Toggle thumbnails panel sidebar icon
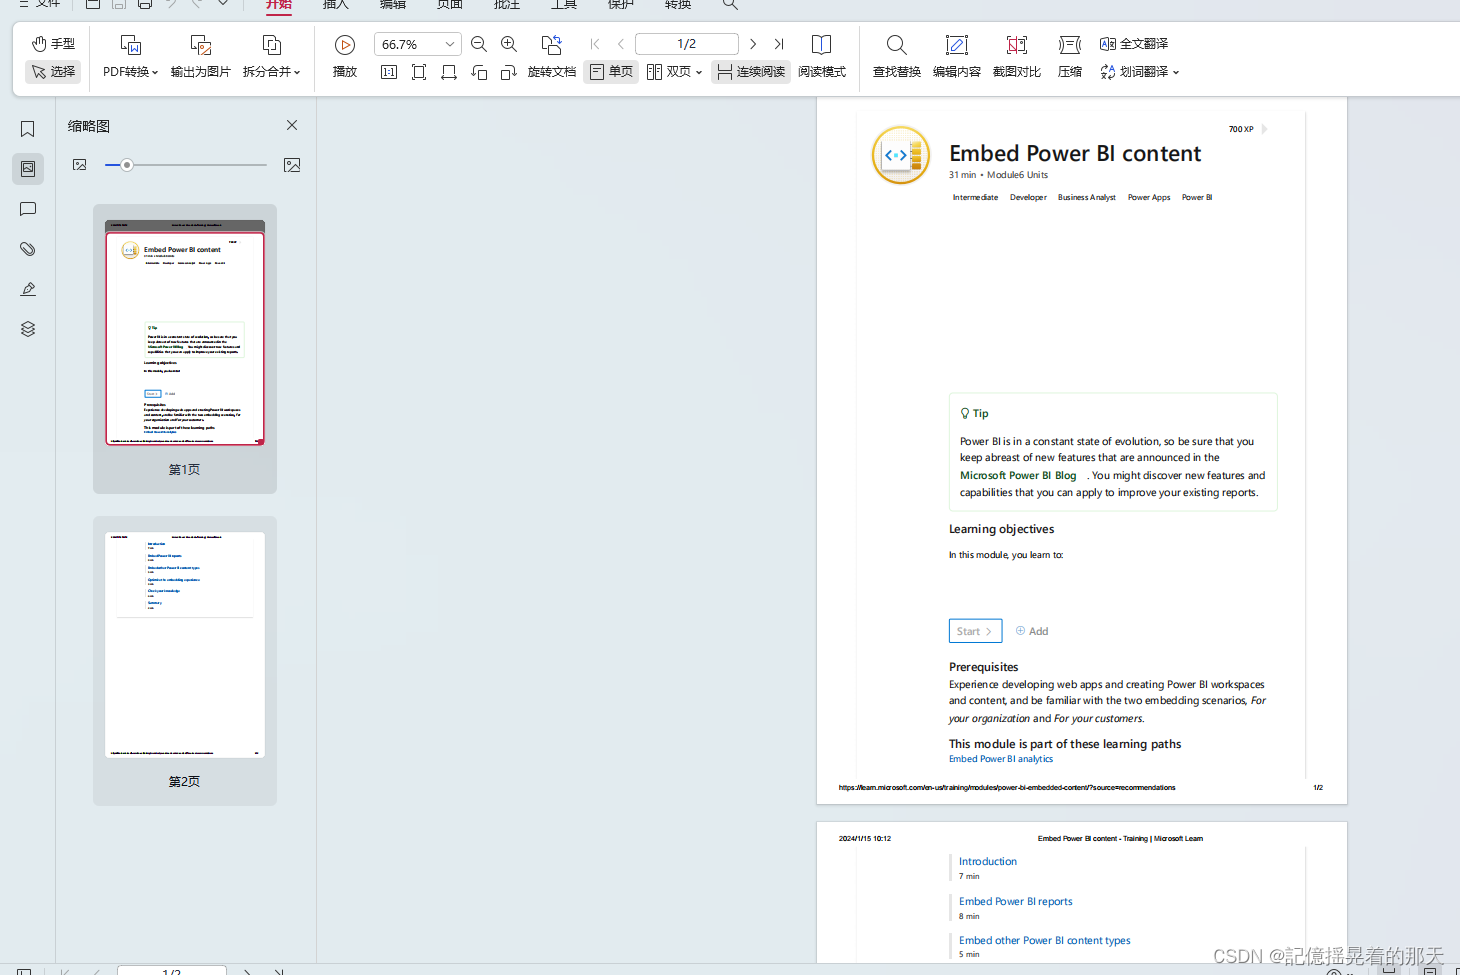 pyautogui.click(x=28, y=169)
